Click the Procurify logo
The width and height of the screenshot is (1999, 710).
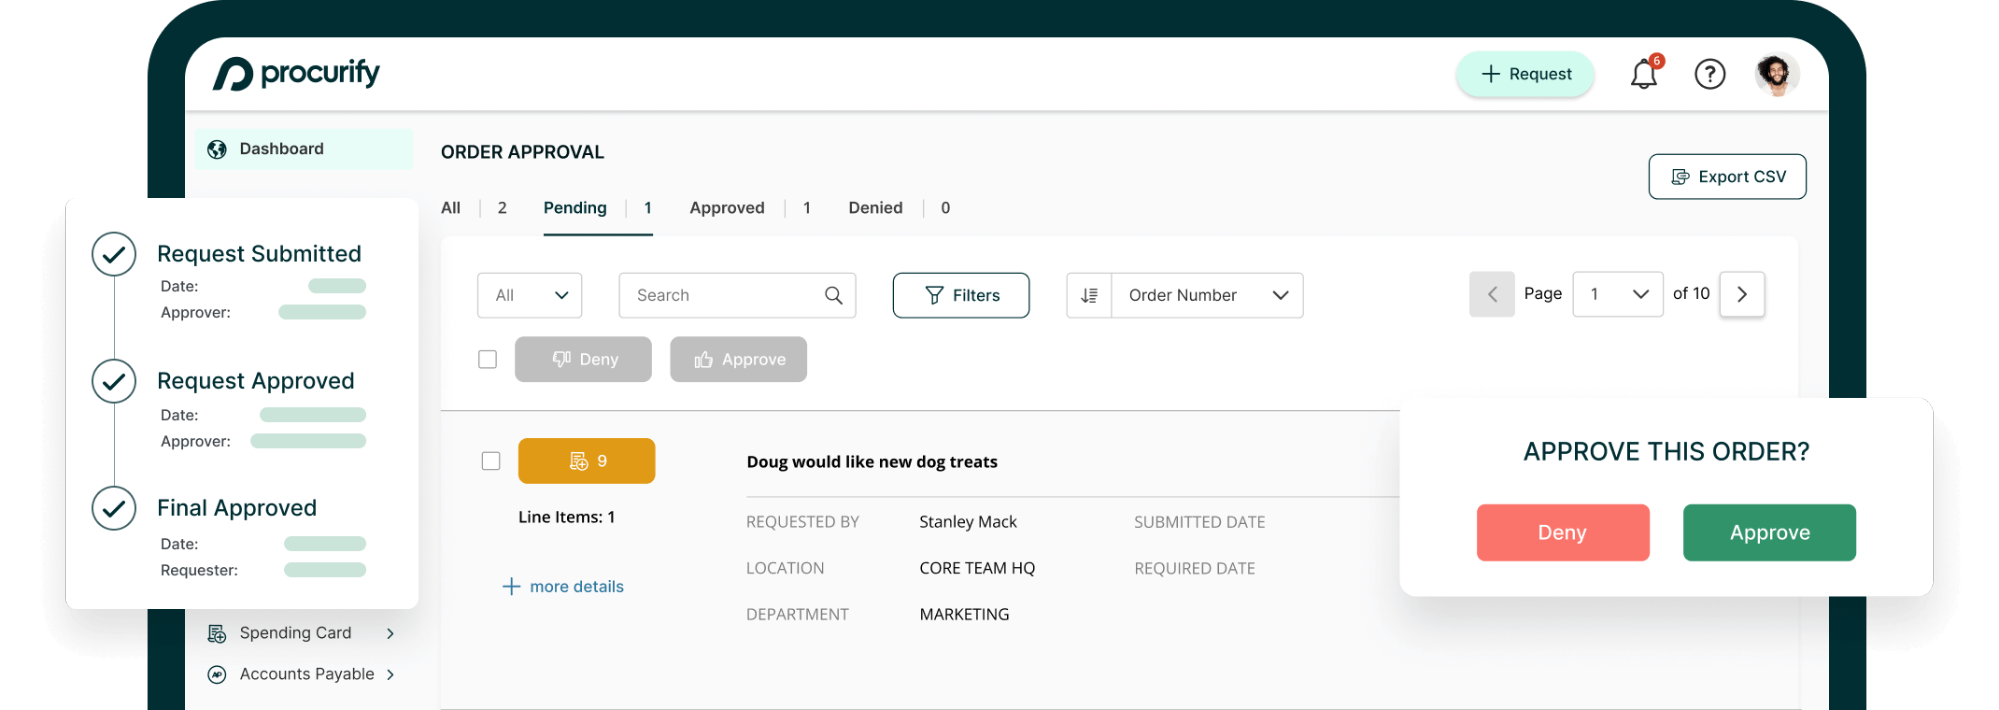[x=296, y=74]
